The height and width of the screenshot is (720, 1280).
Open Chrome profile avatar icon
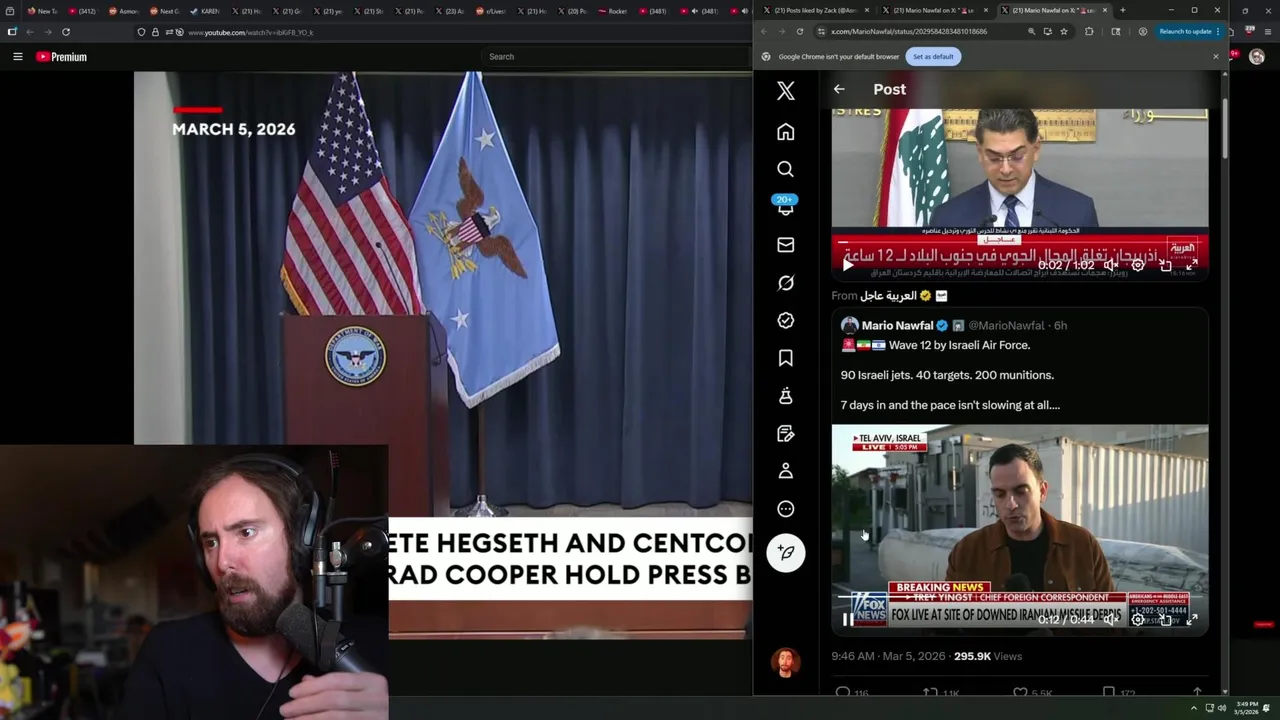[1143, 31]
